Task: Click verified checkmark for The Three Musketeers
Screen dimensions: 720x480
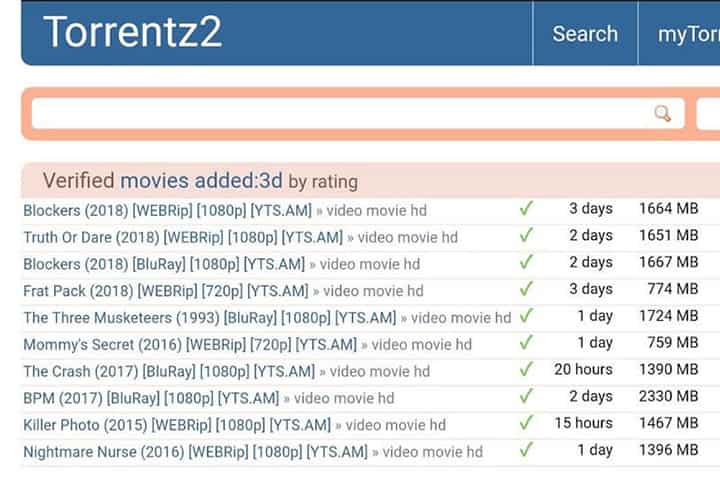Action: [x=526, y=315]
